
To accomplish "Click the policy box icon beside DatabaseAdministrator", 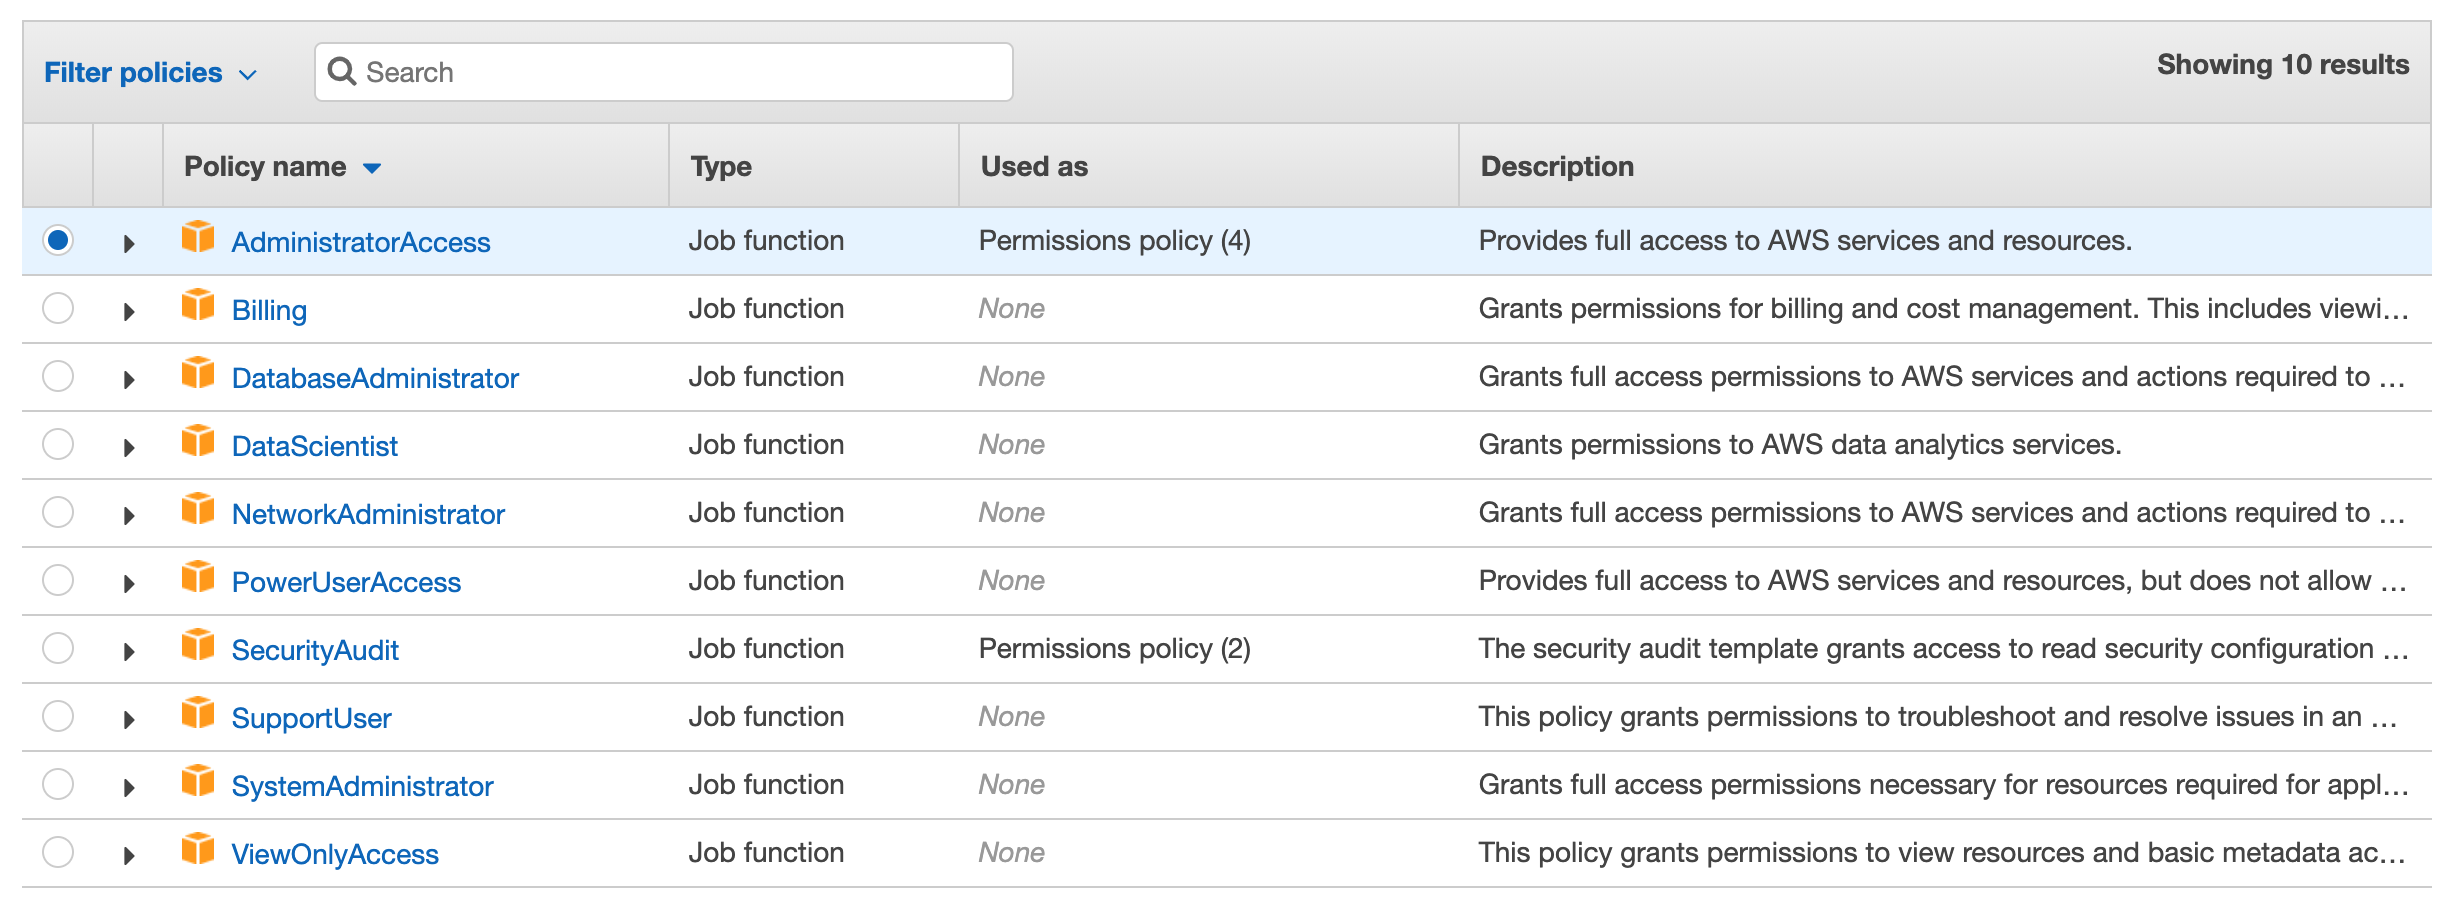I will [x=198, y=373].
